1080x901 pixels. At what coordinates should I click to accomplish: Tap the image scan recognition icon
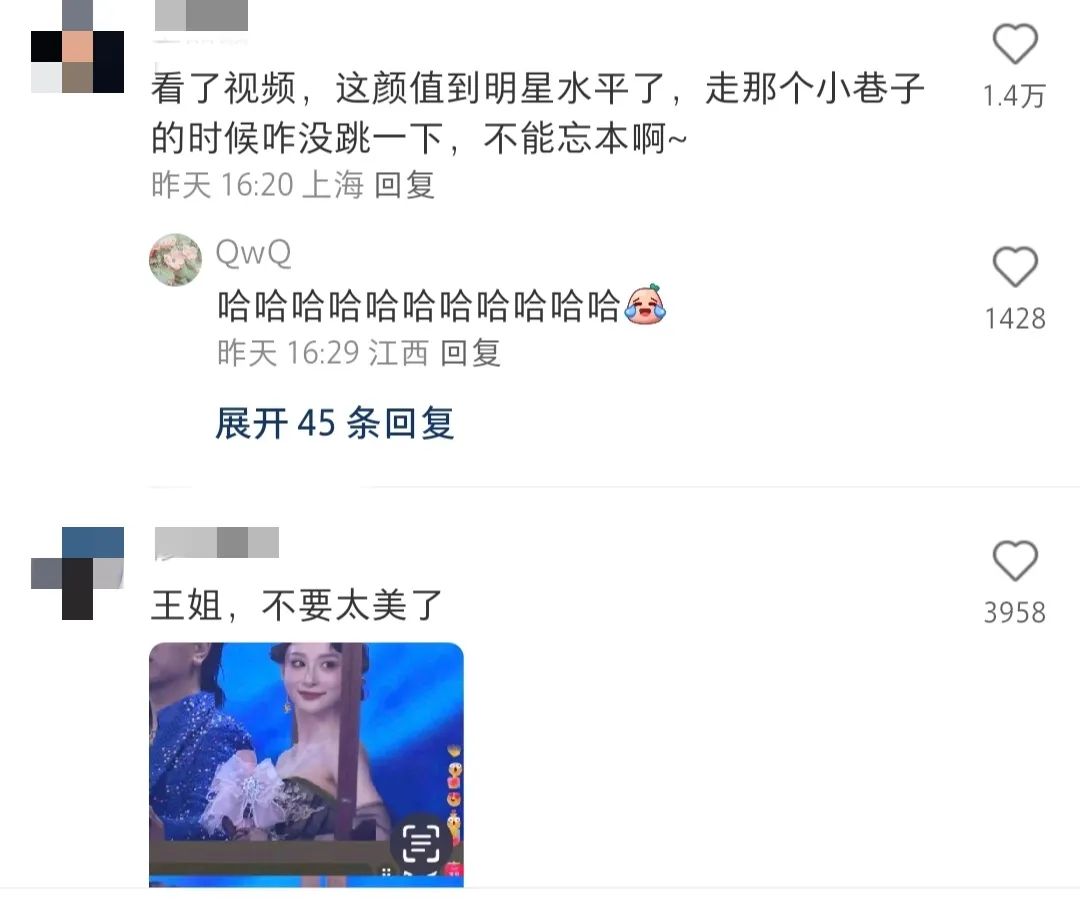[421, 842]
